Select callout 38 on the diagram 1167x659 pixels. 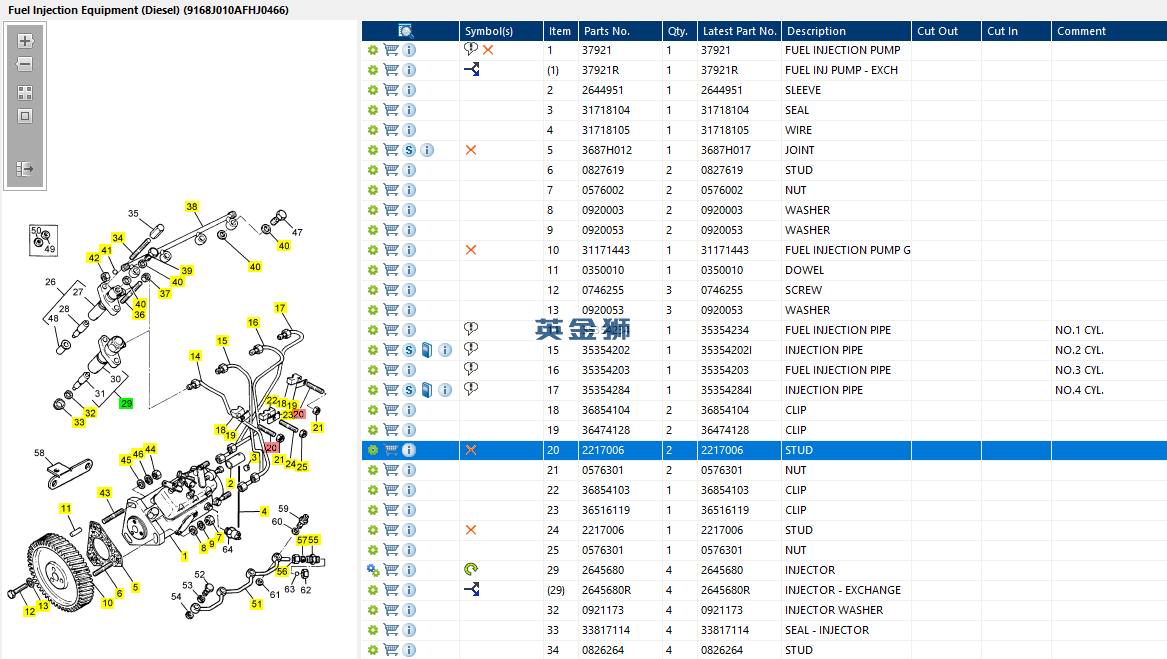pos(192,206)
